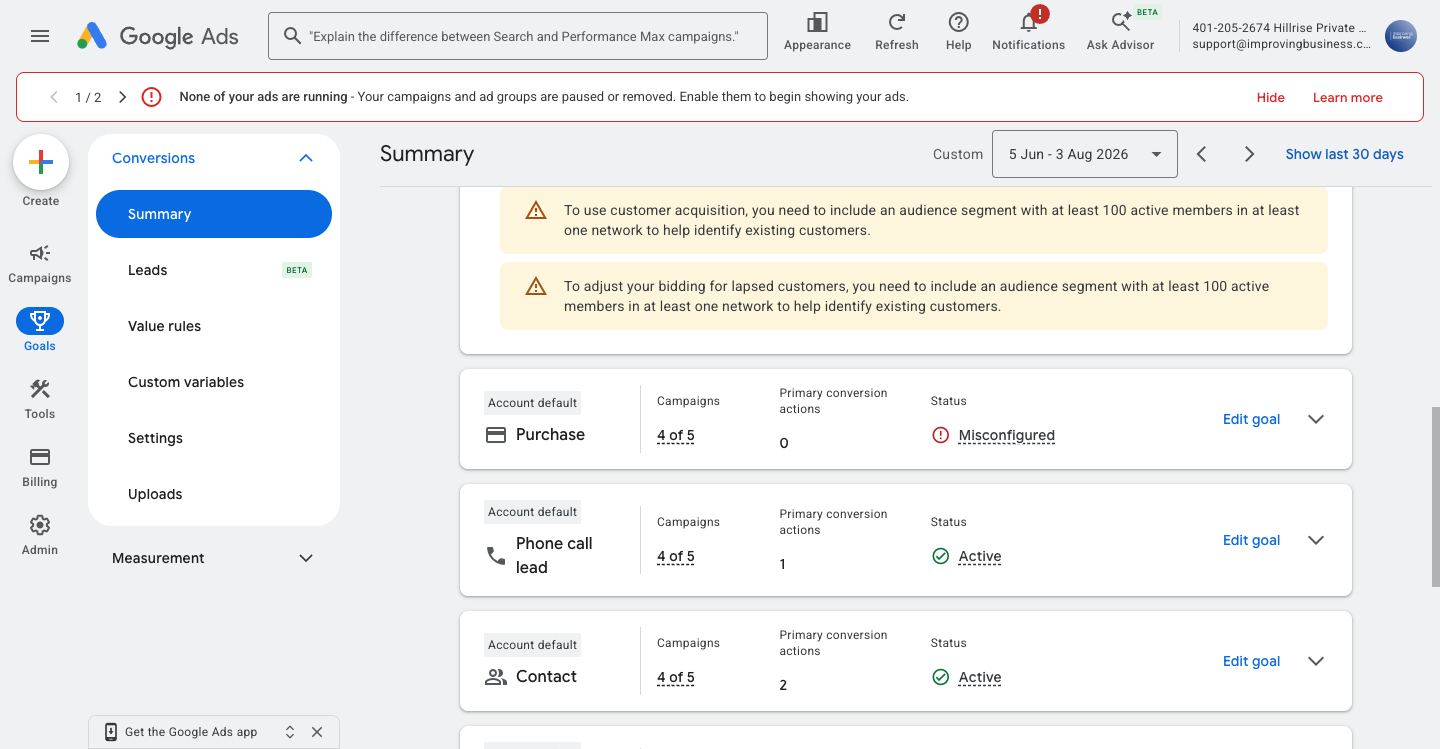Screen dimensions: 1440x749
Task: Open the Appearance settings
Action: (817, 32)
